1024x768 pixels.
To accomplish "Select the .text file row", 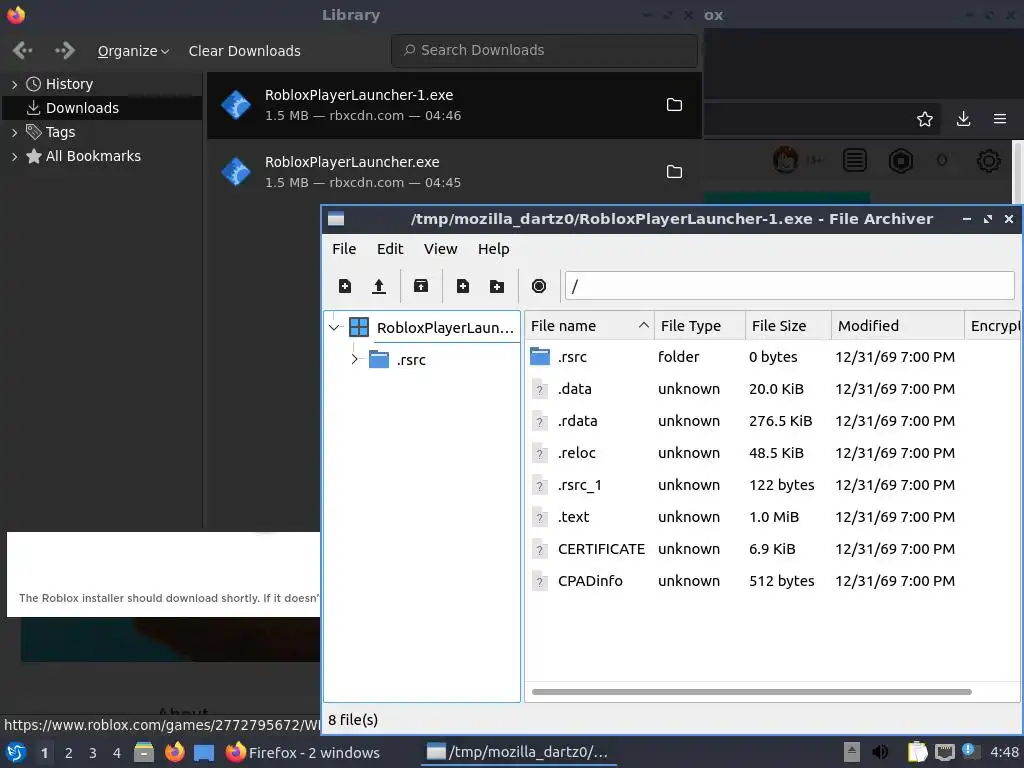I will click(773, 517).
